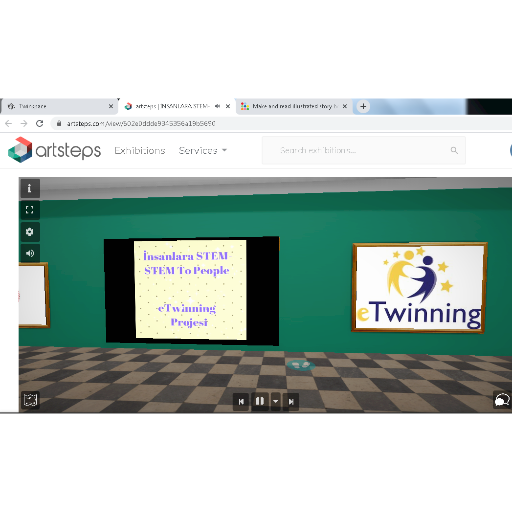Pause the guided tour

[260, 401]
